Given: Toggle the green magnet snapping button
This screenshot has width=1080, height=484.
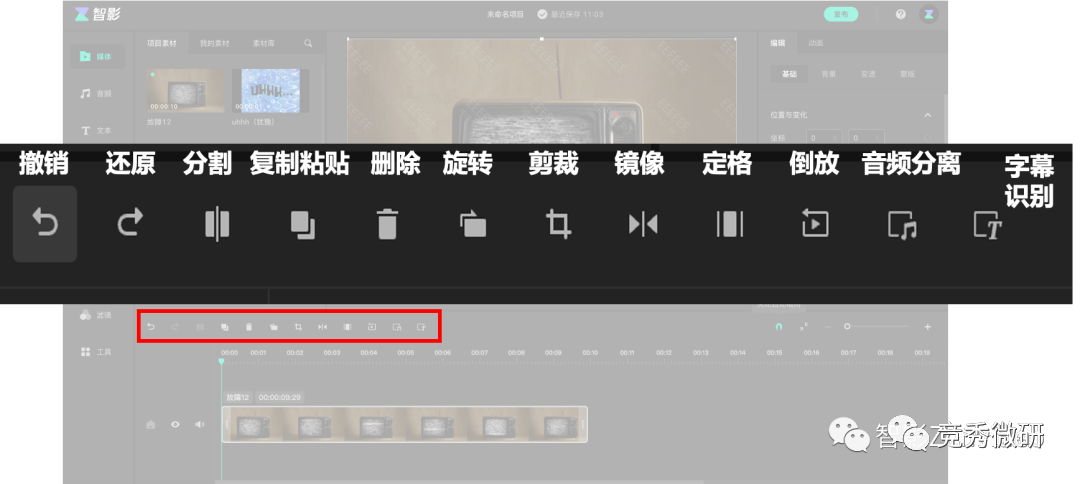Looking at the screenshot, I should pos(779,327).
